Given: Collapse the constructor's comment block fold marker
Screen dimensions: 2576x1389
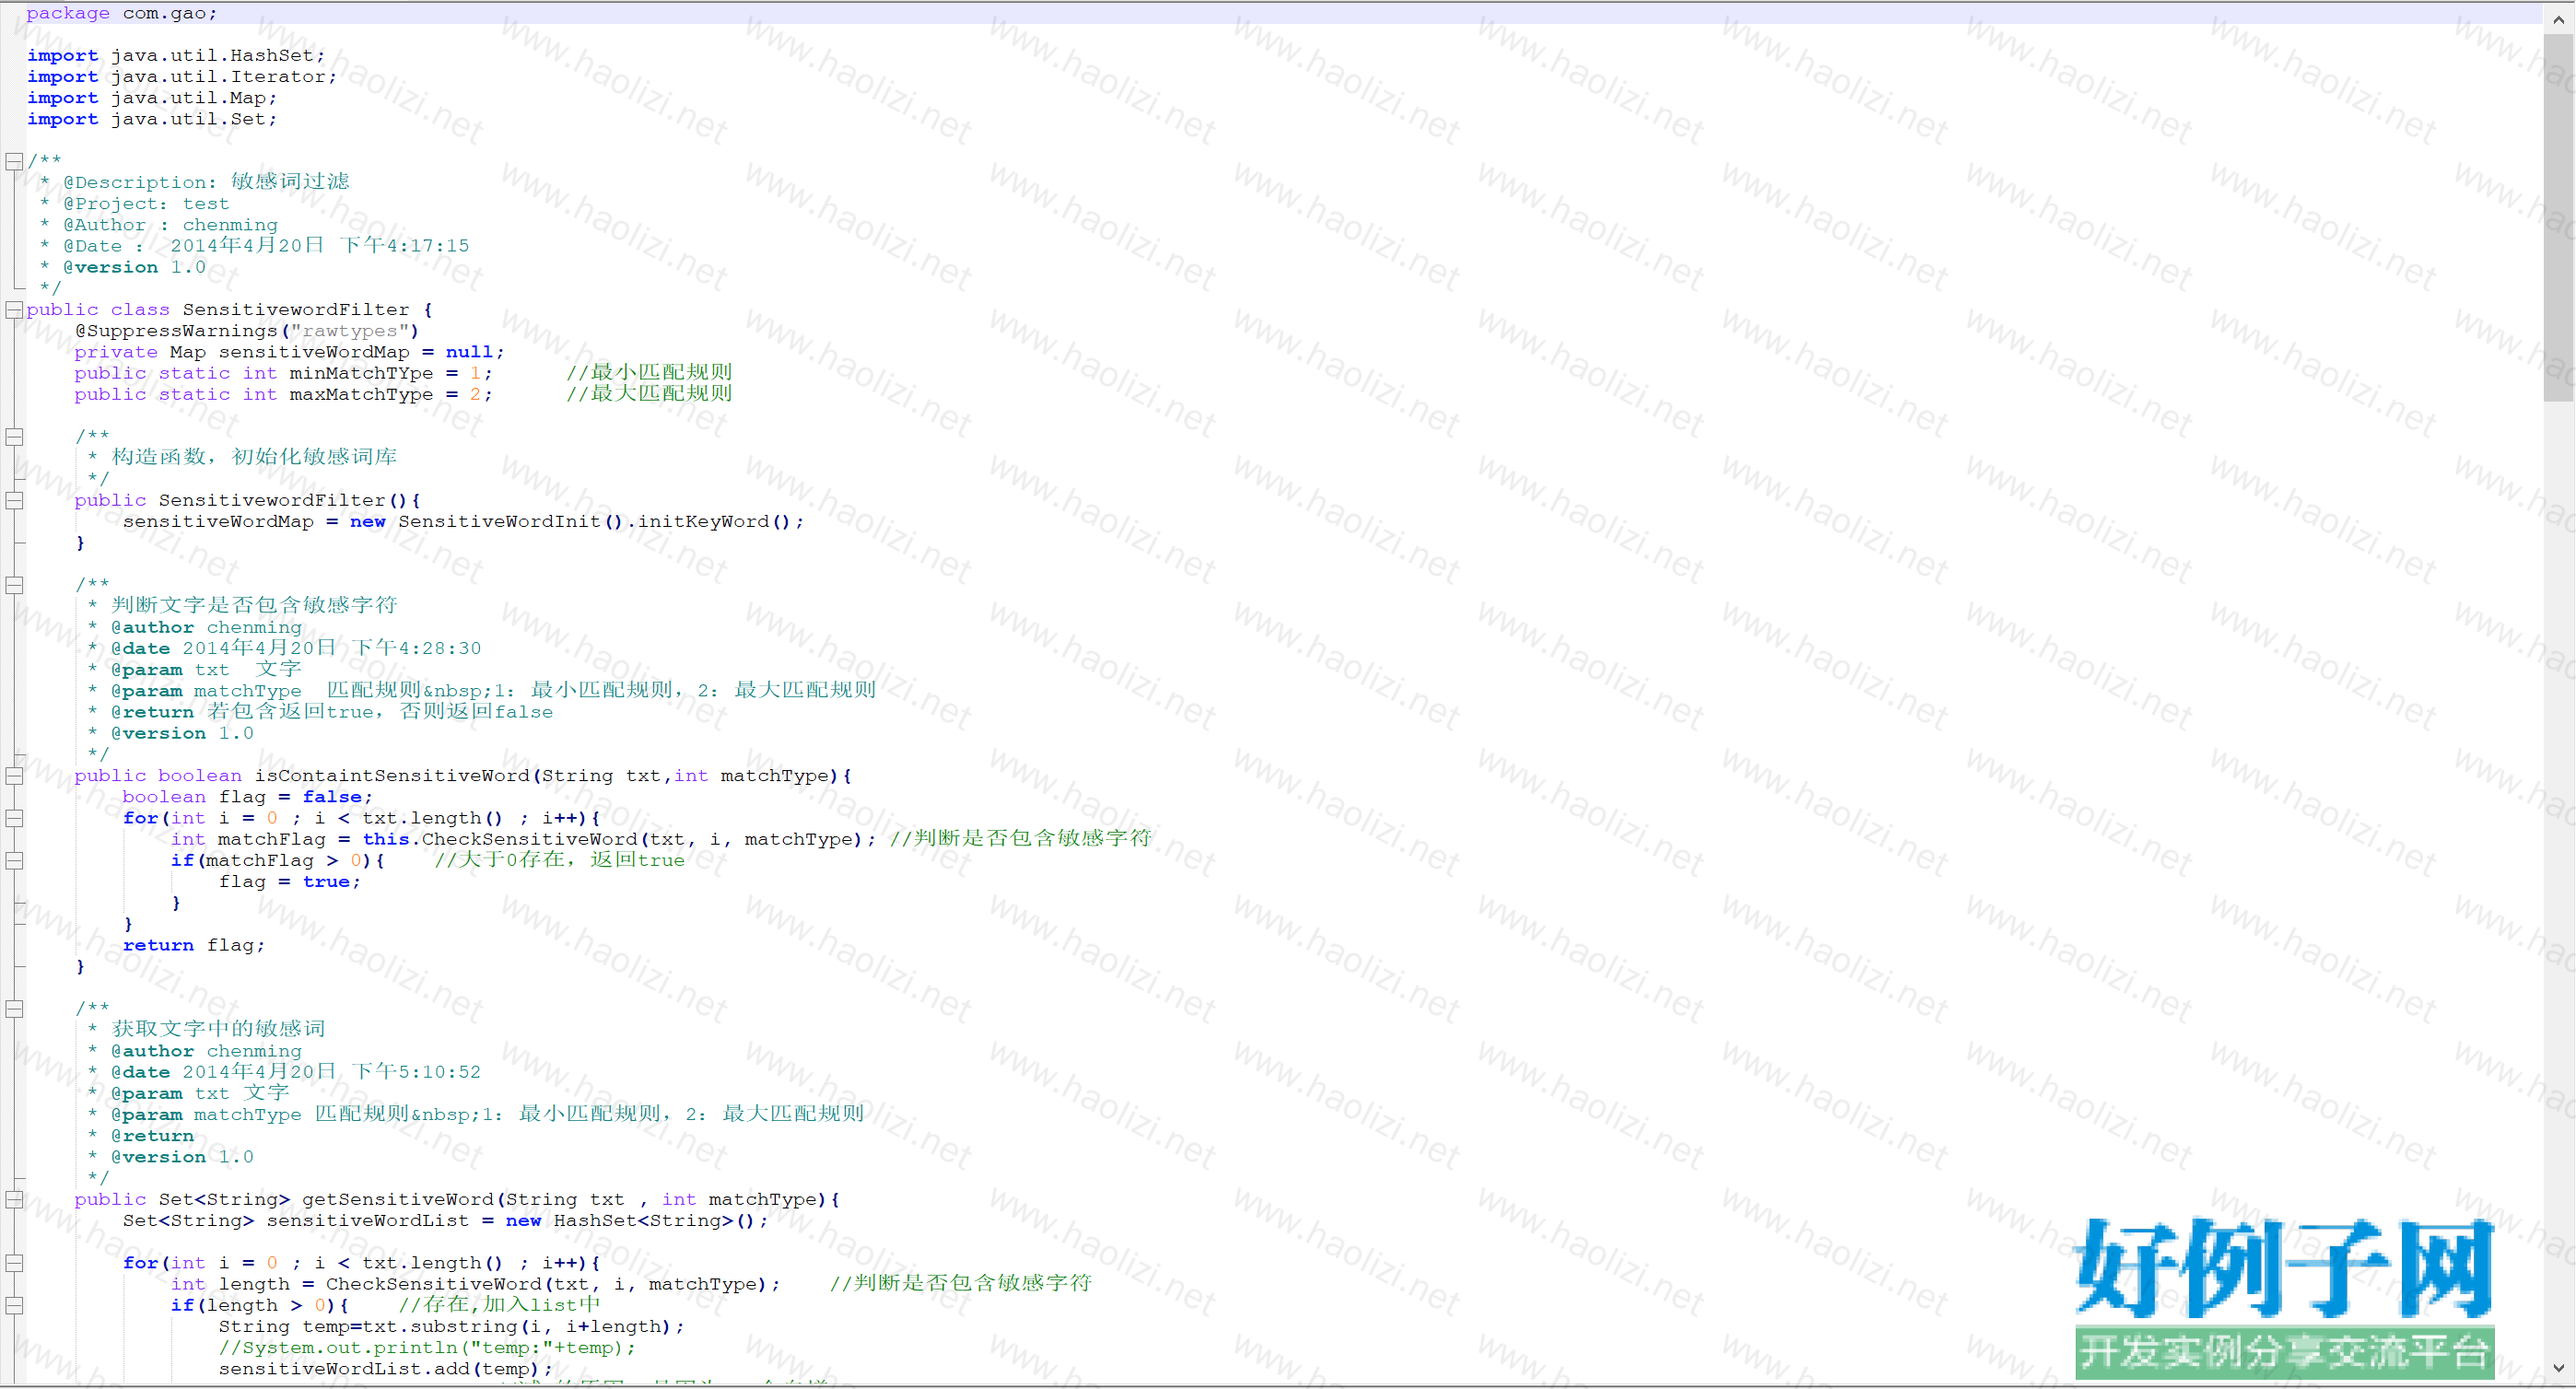Looking at the screenshot, I should [14, 437].
